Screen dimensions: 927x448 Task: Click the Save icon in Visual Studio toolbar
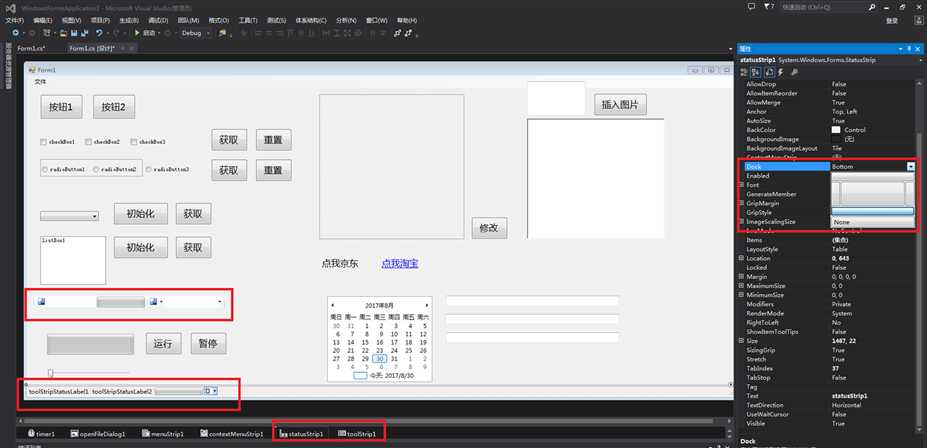(x=76, y=33)
